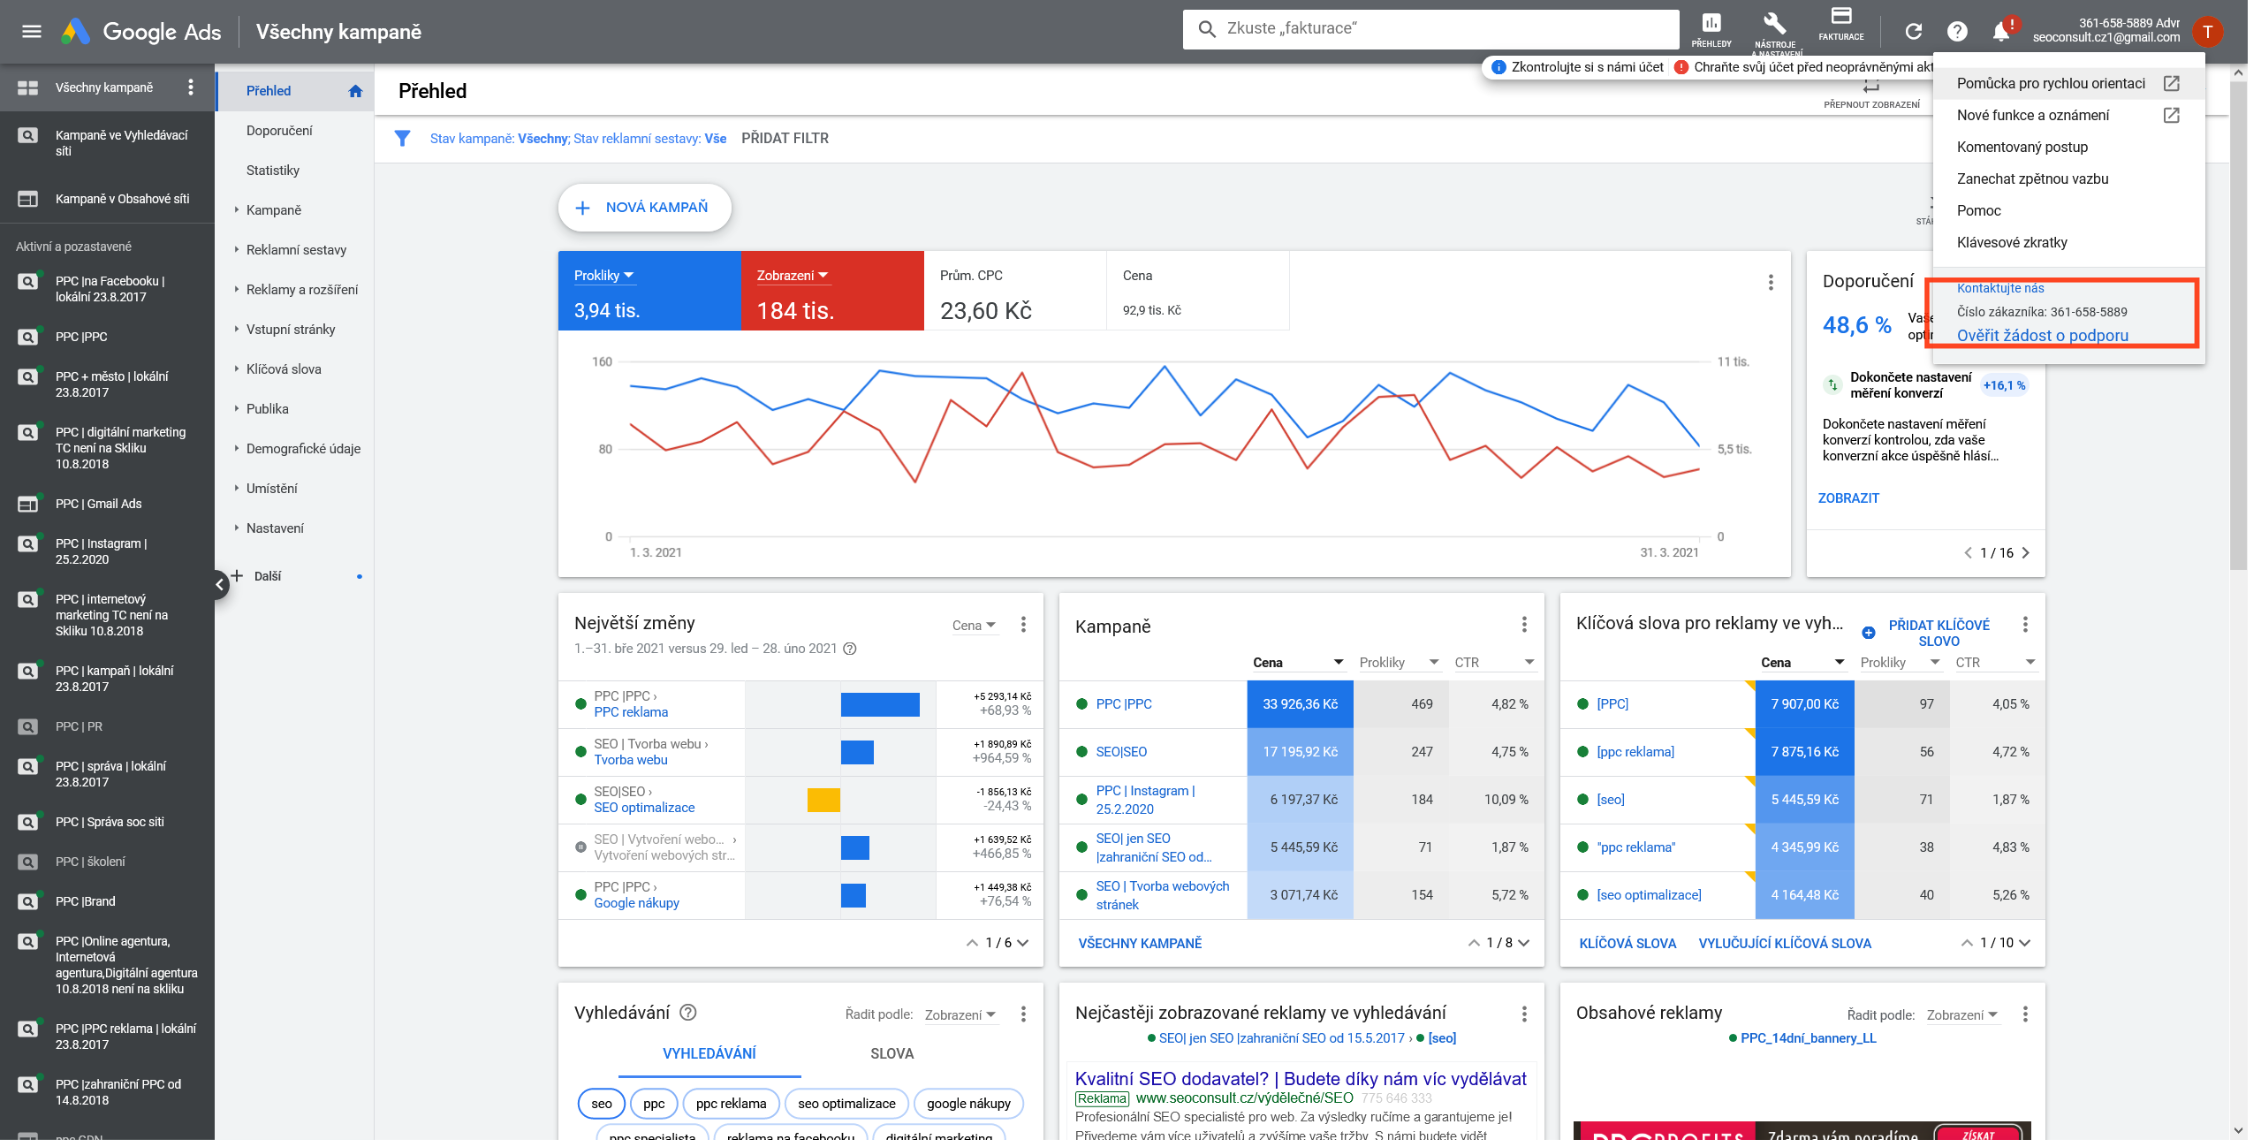Screen dimensions: 2261x1147
Task: Open the Fakturace billing icon
Action: pos(1852,25)
